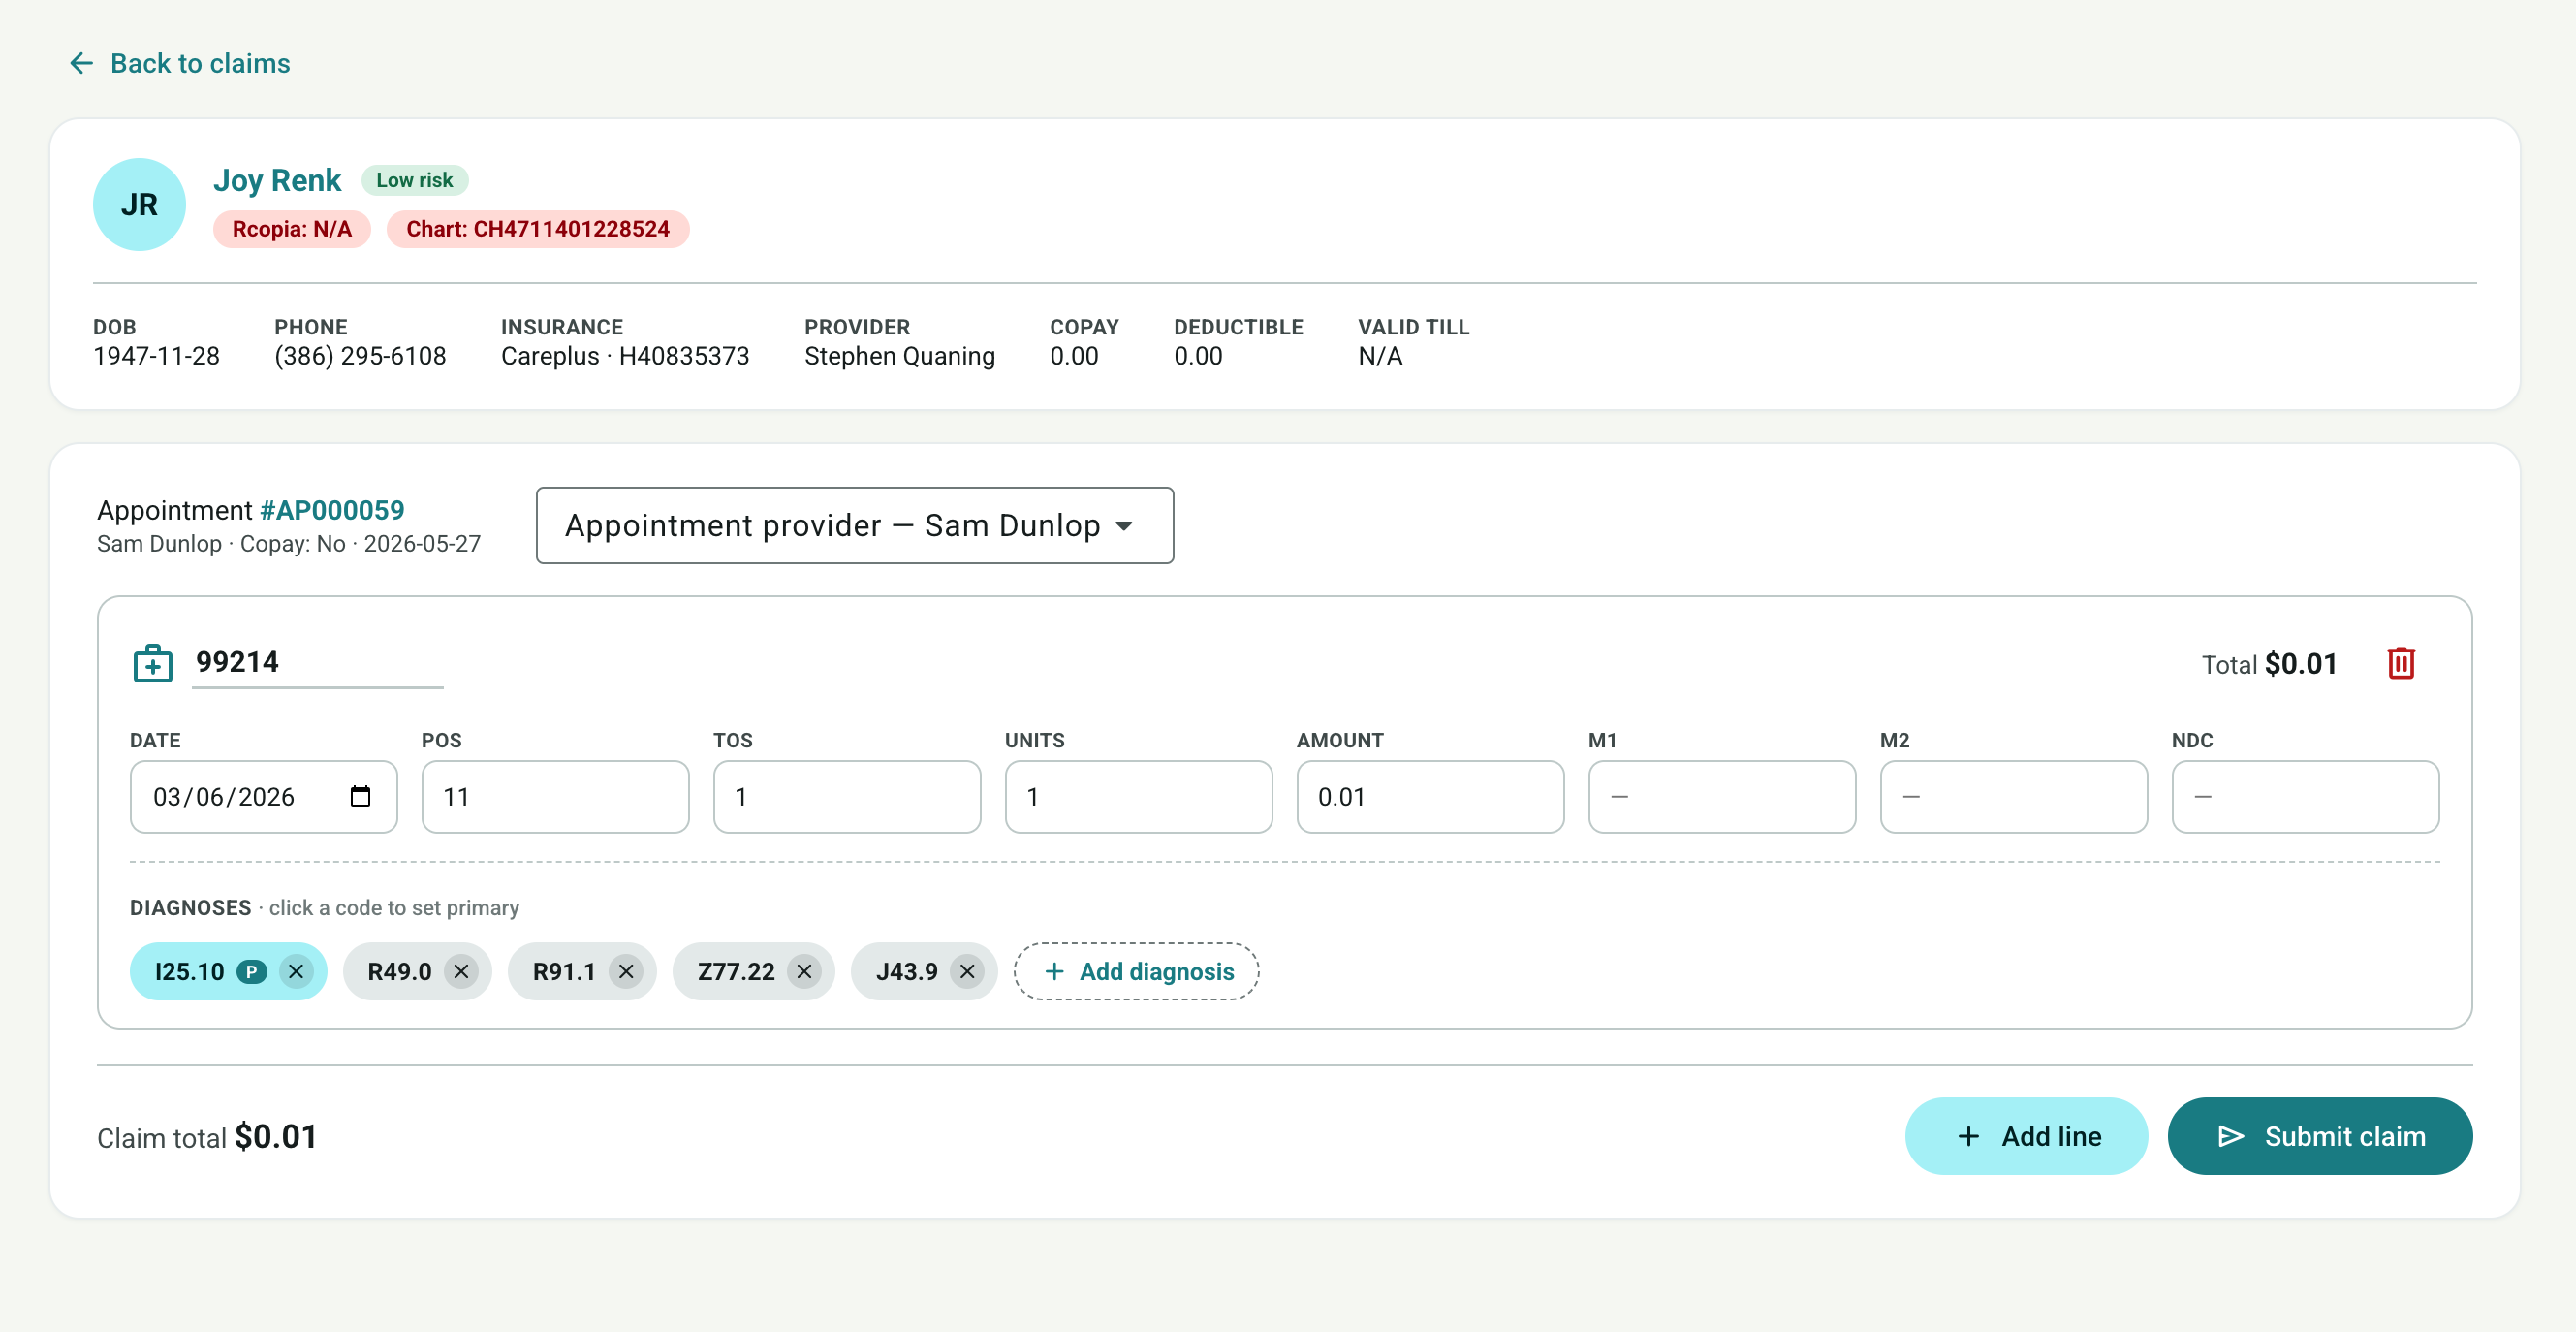The height and width of the screenshot is (1332, 2576).
Task: Focus the service date field
Action: [x=263, y=796]
